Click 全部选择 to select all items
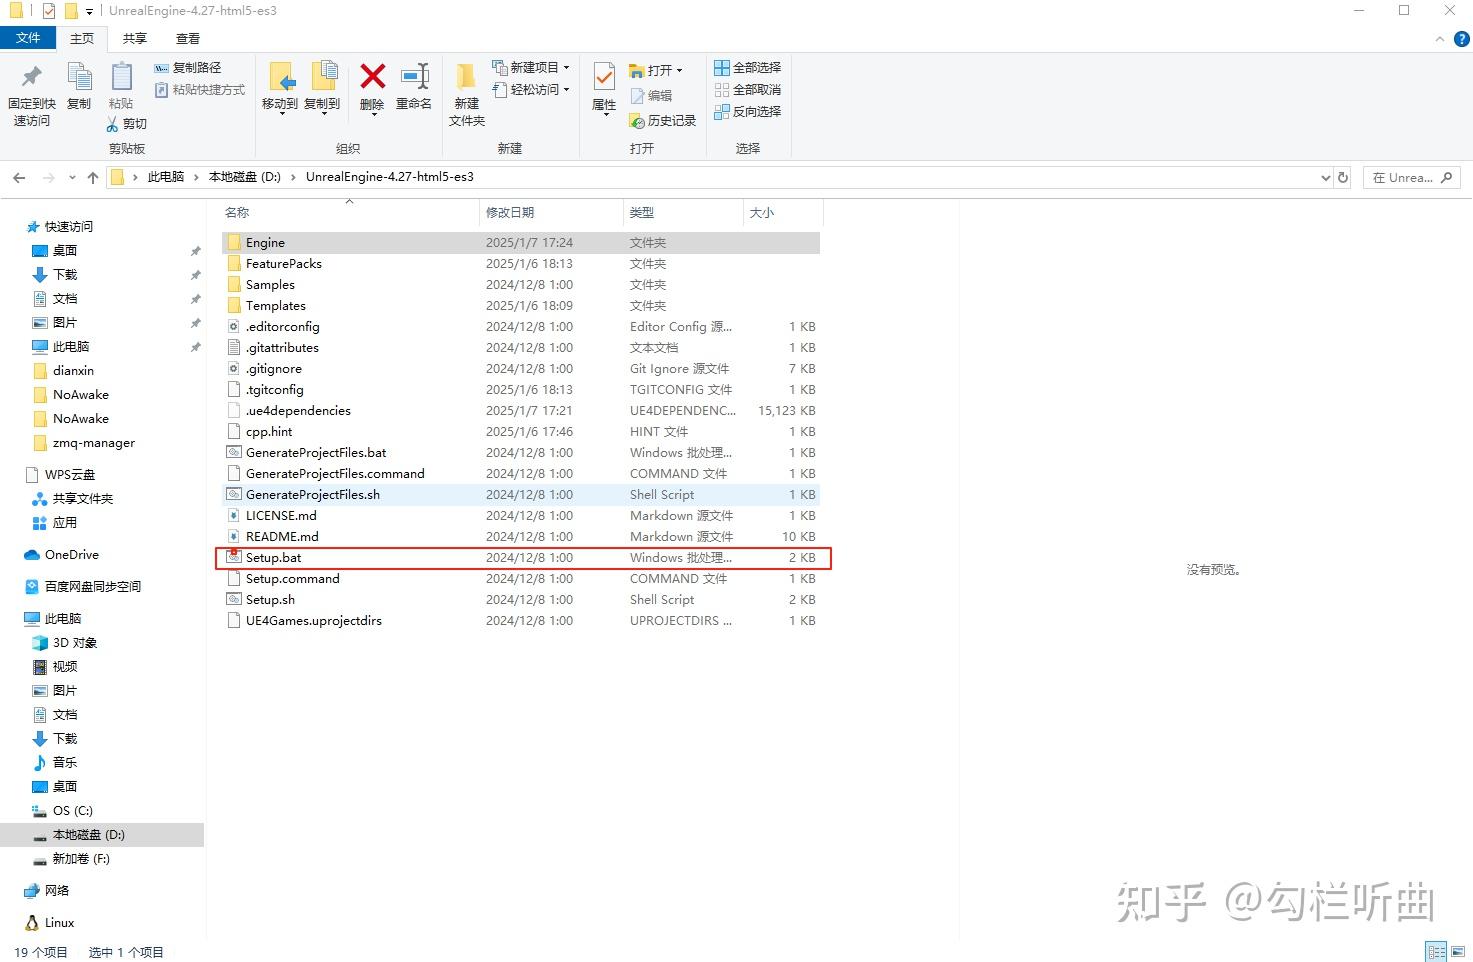 (747, 67)
